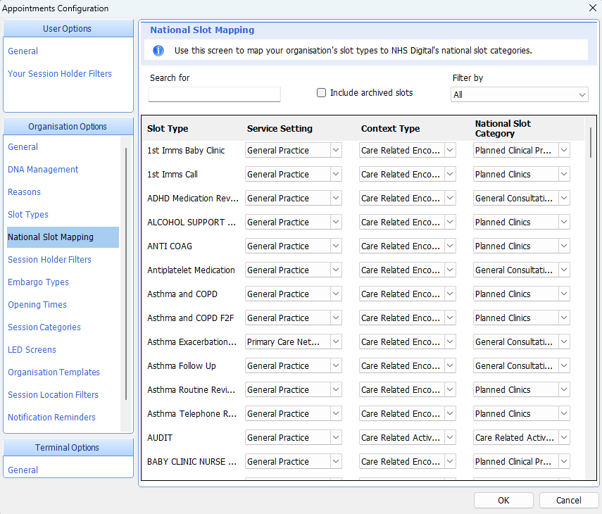Go to Embargo Types
This screenshot has width=602, height=514.
[x=38, y=282]
